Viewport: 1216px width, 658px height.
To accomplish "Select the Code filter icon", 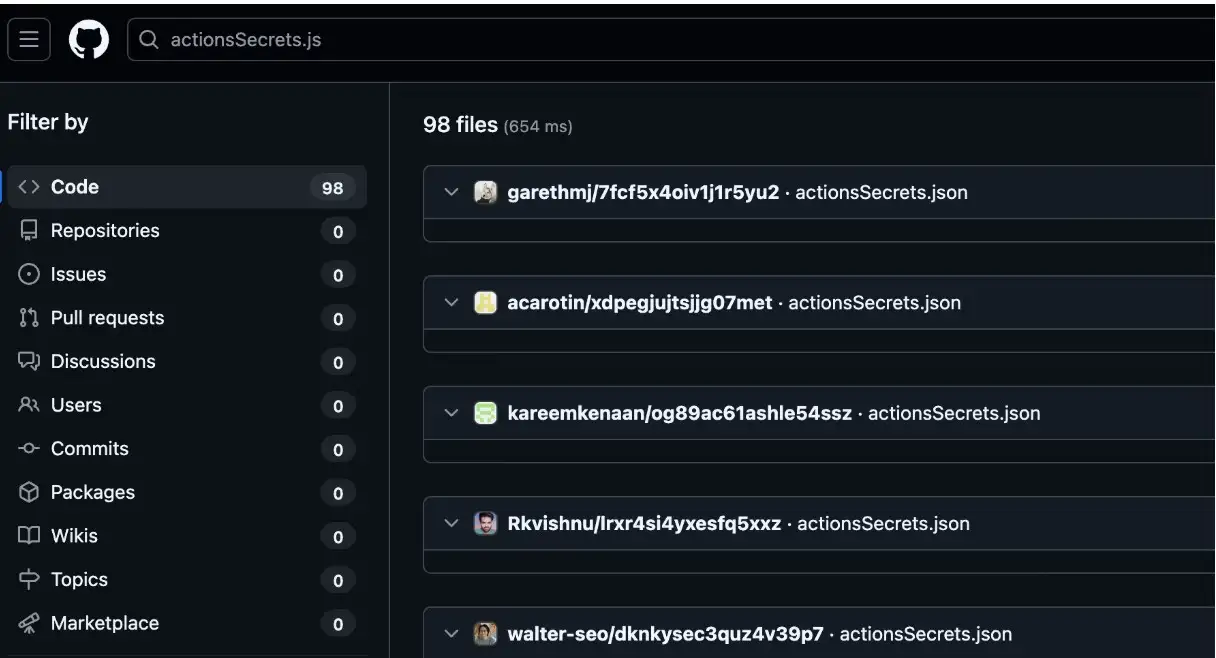I will [x=30, y=186].
